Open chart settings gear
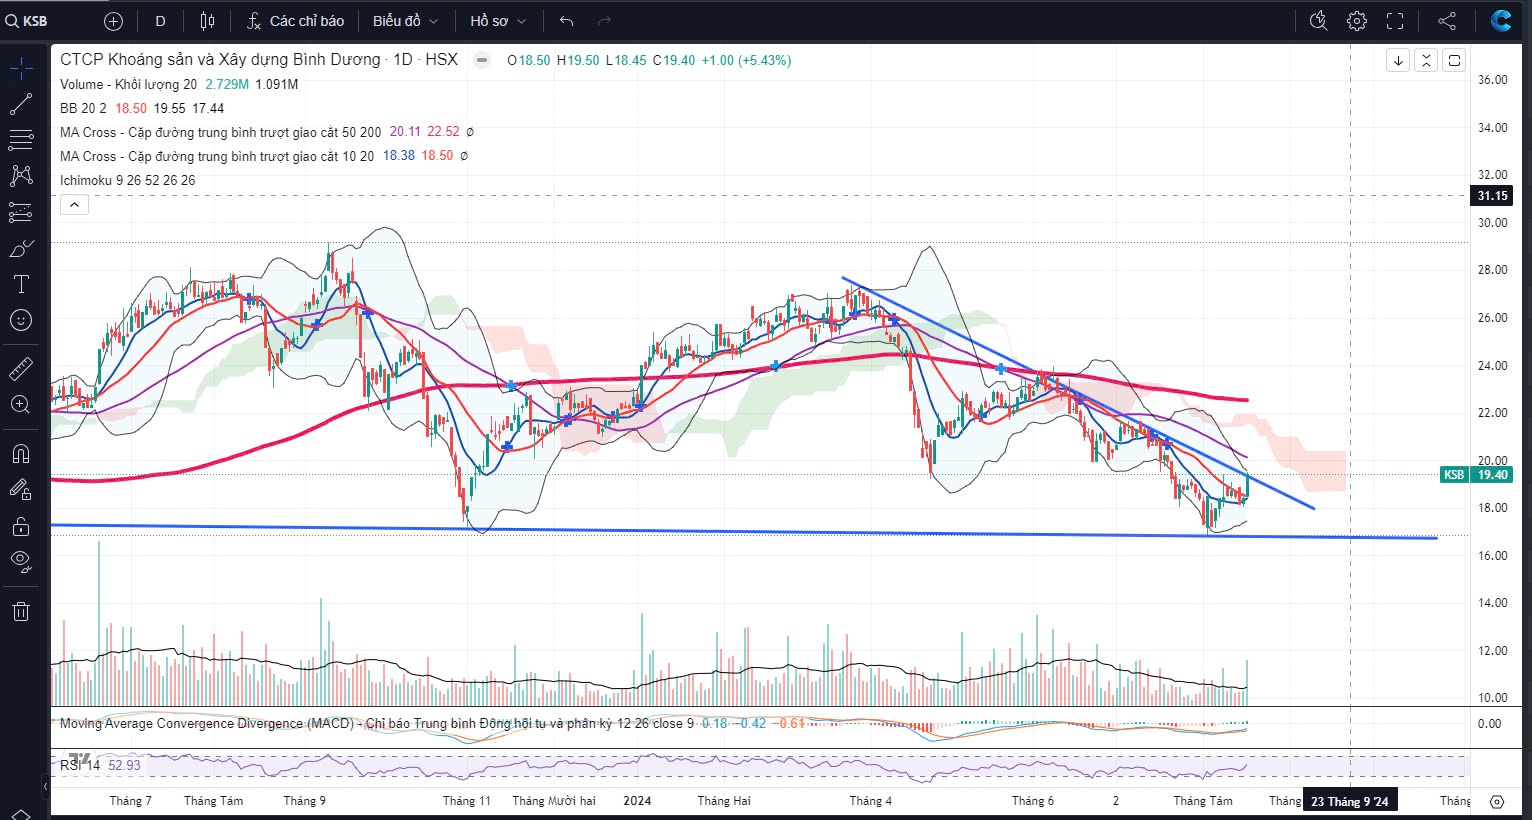 (1357, 21)
